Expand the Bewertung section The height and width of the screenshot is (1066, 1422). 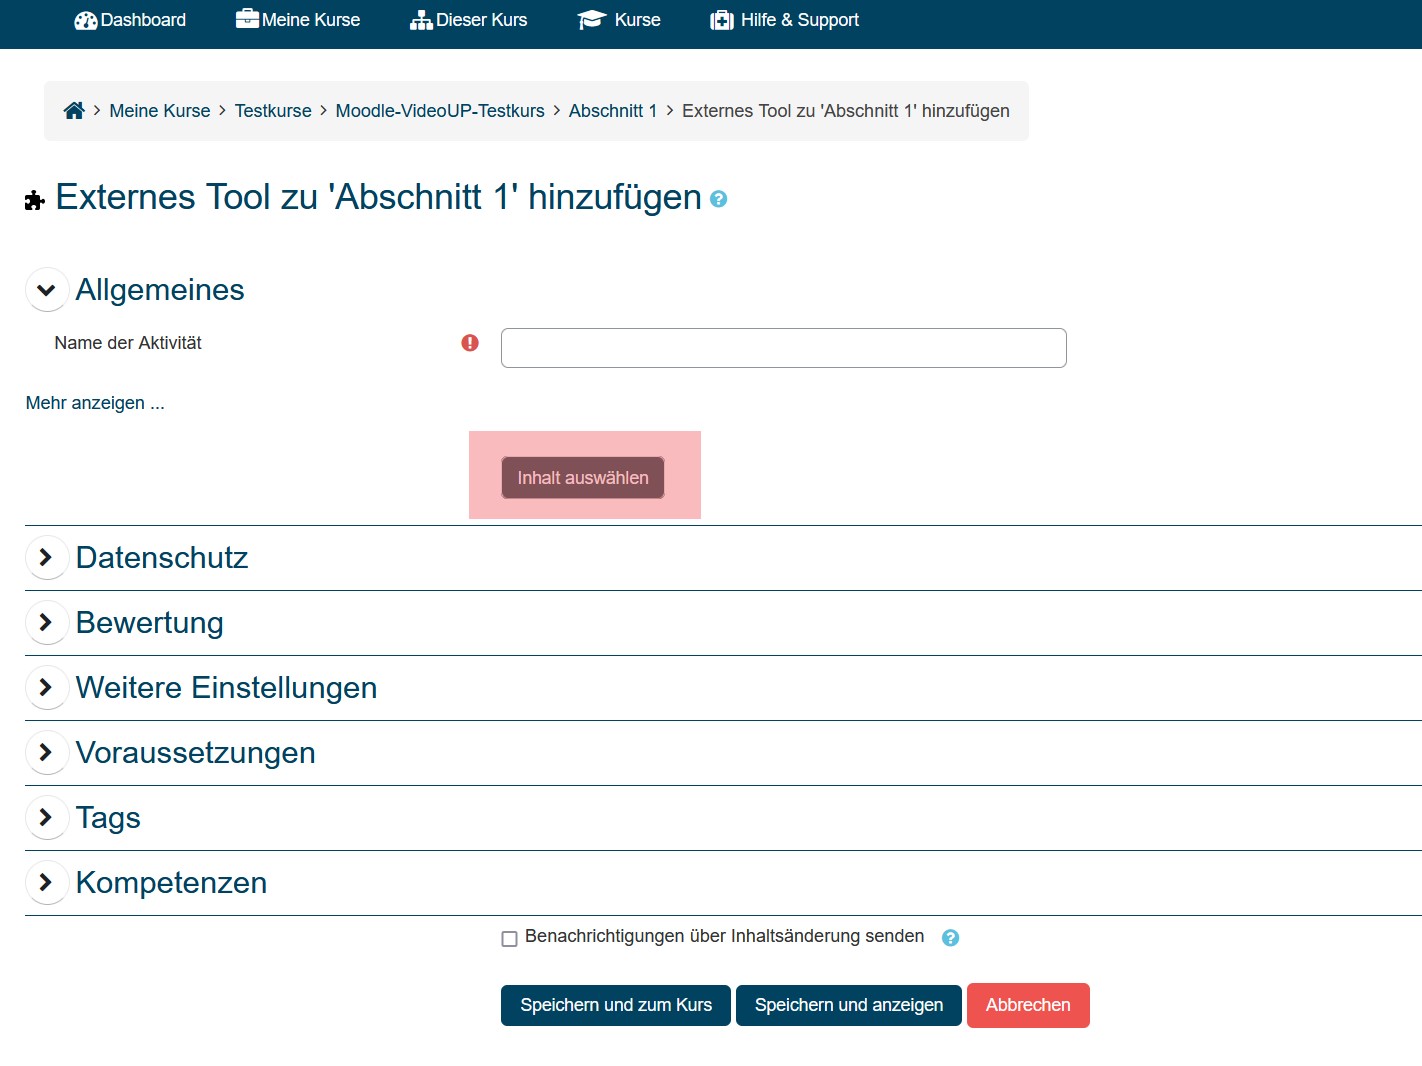pos(46,622)
